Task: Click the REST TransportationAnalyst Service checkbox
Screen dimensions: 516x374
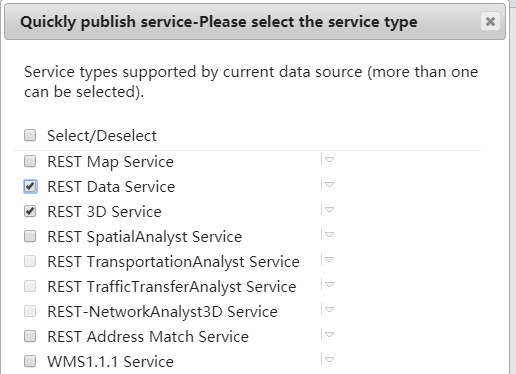Action: (30, 261)
